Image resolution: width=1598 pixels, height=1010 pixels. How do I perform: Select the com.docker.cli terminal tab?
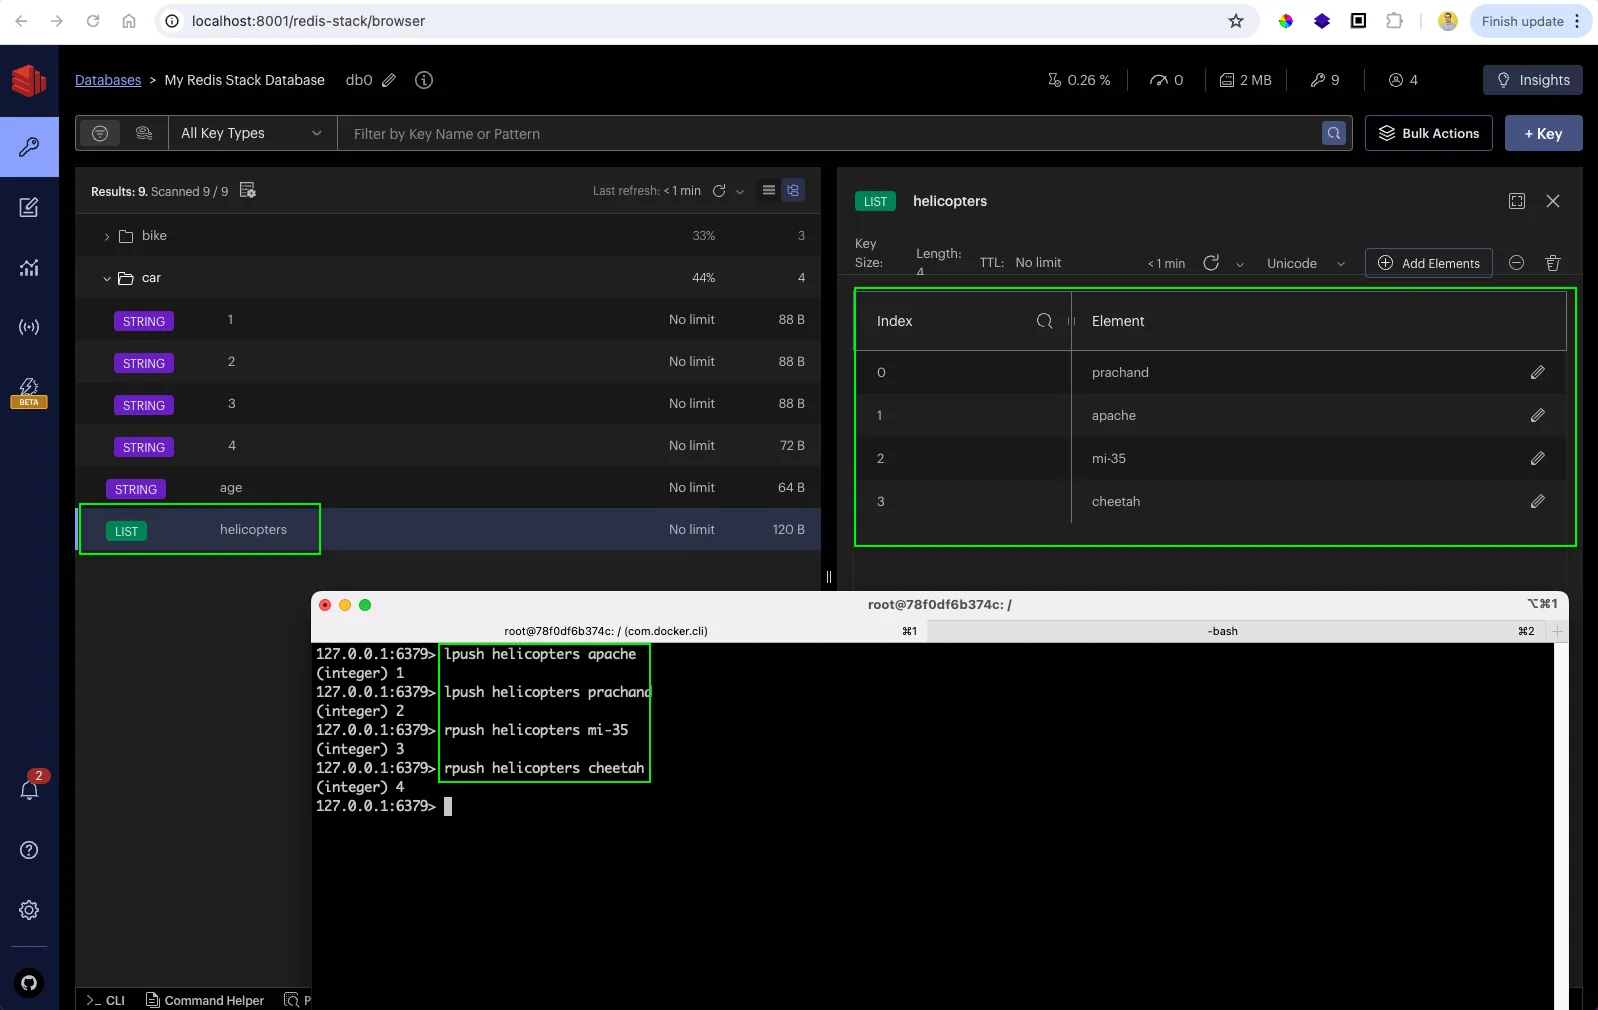619,631
